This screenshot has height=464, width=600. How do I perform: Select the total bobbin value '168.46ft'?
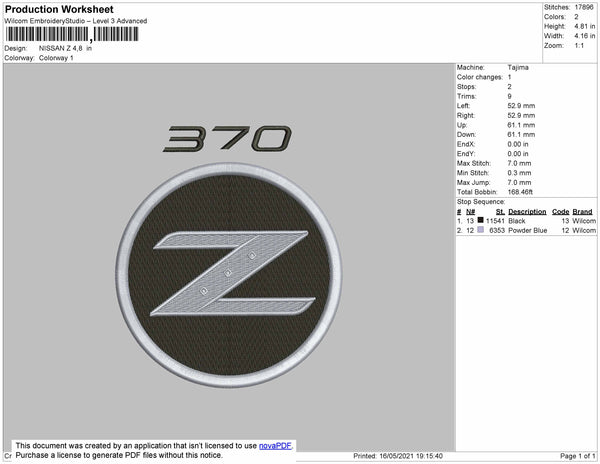[x=520, y=192]
